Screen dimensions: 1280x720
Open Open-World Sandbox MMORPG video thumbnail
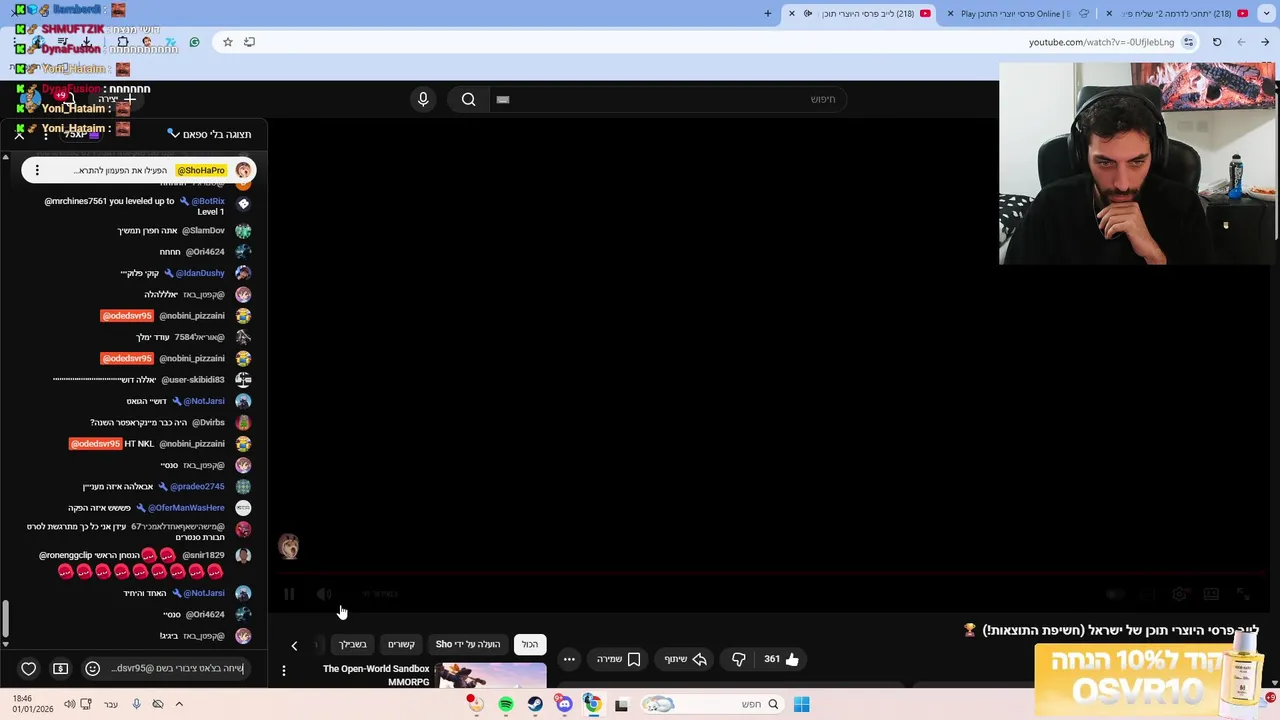click(x=491, y=676)
